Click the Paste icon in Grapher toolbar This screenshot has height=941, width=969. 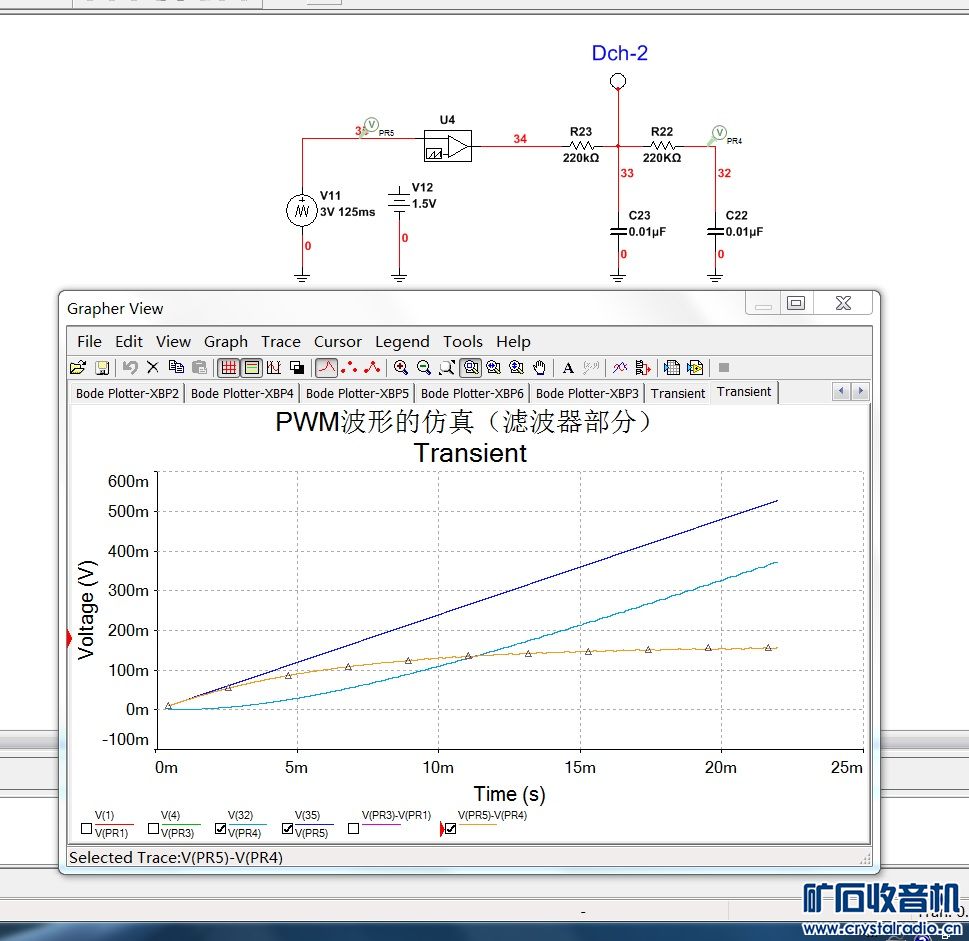(199, 368)
